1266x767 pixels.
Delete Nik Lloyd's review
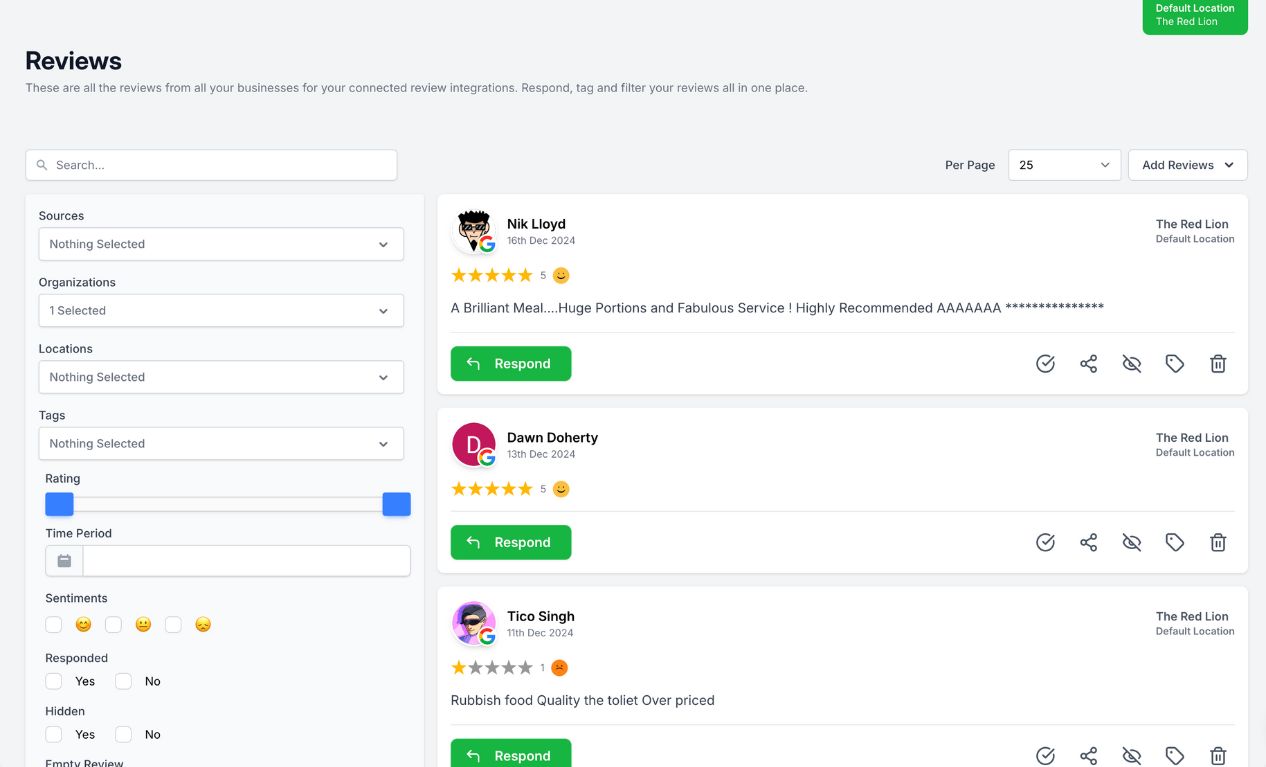point(1218,363)
